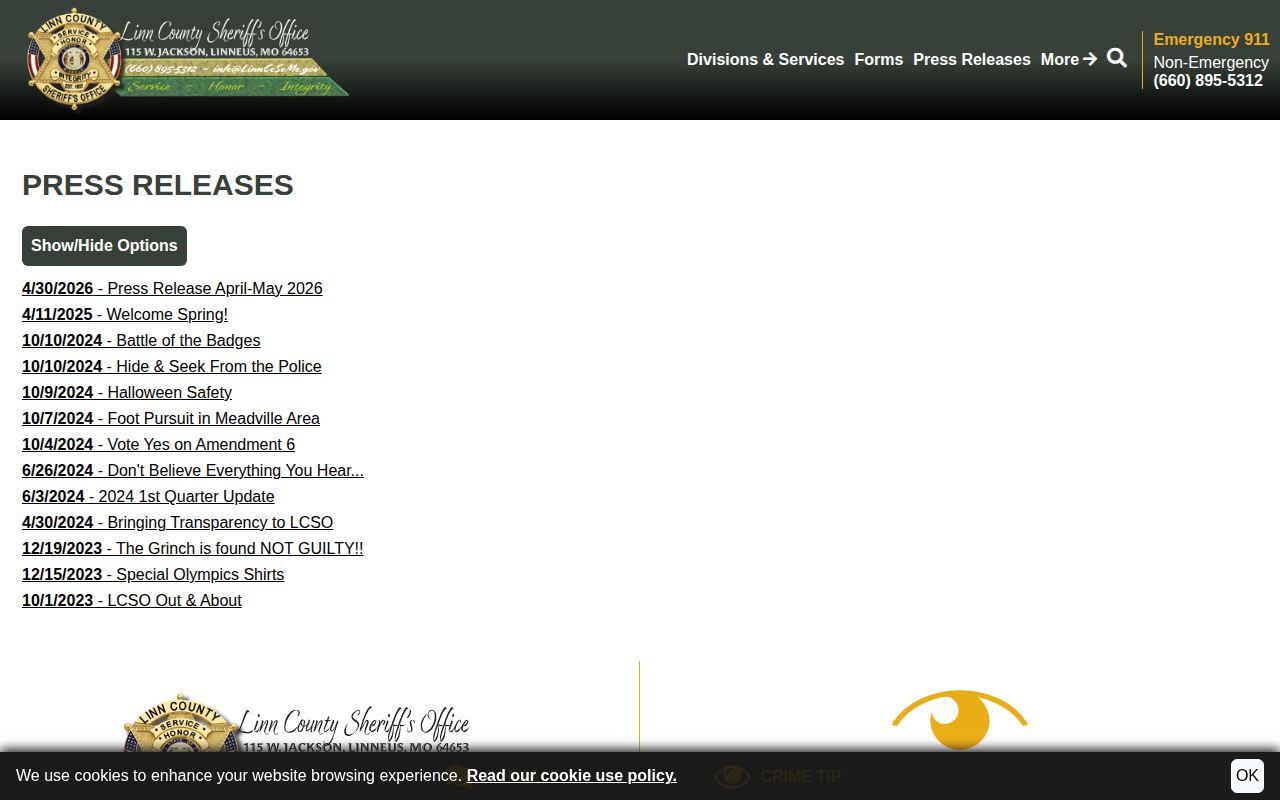Click the large yellow eye Crime Tip icon
The height and width of the screenshot is (800, 1280).
(959, 719)
